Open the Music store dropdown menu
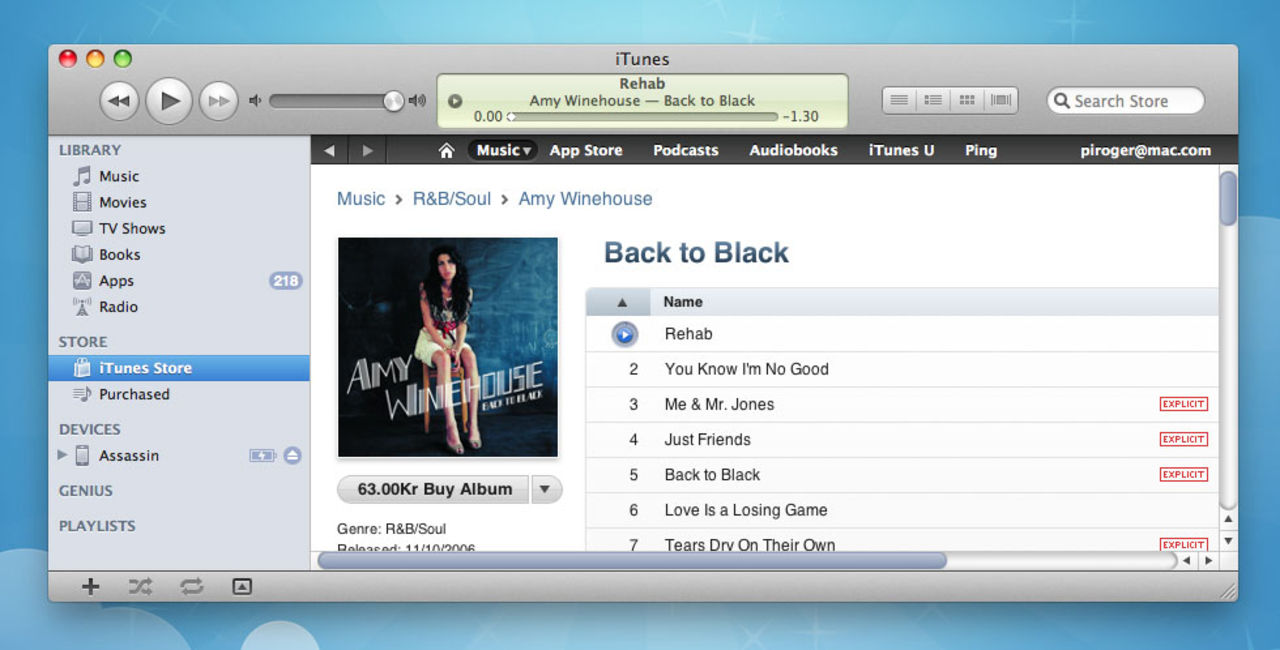The image size is (1280, 650). click(x=503, y=151)
